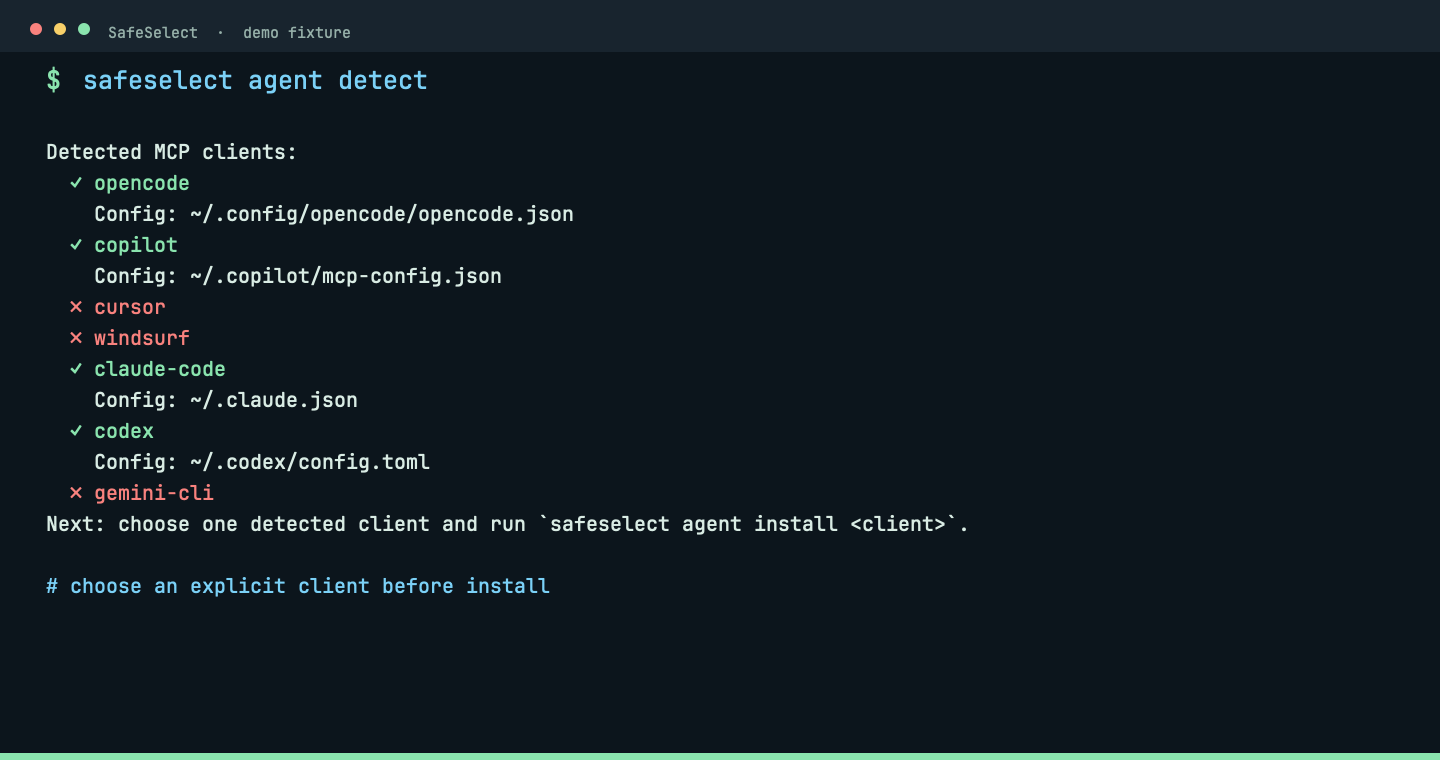
Task: Click the 'demo fixture' title text
Action: (297, 32)
